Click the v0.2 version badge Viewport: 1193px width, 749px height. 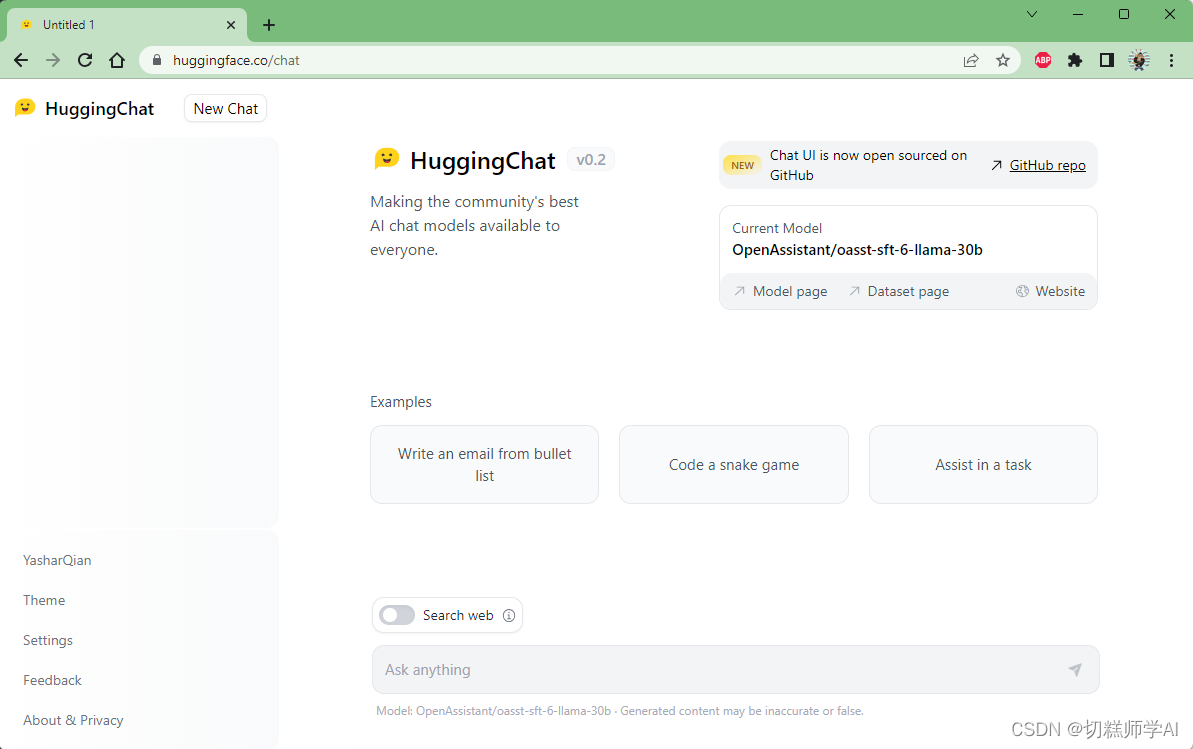coord(591,160)
